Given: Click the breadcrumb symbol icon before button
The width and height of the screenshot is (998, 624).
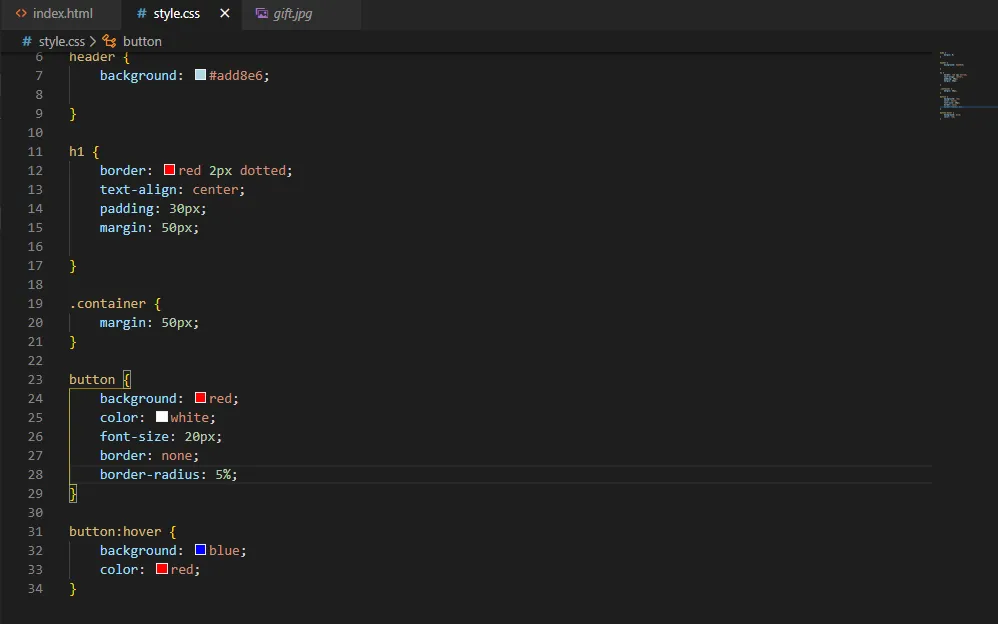Looking at the screenshot, I should 109,41.
